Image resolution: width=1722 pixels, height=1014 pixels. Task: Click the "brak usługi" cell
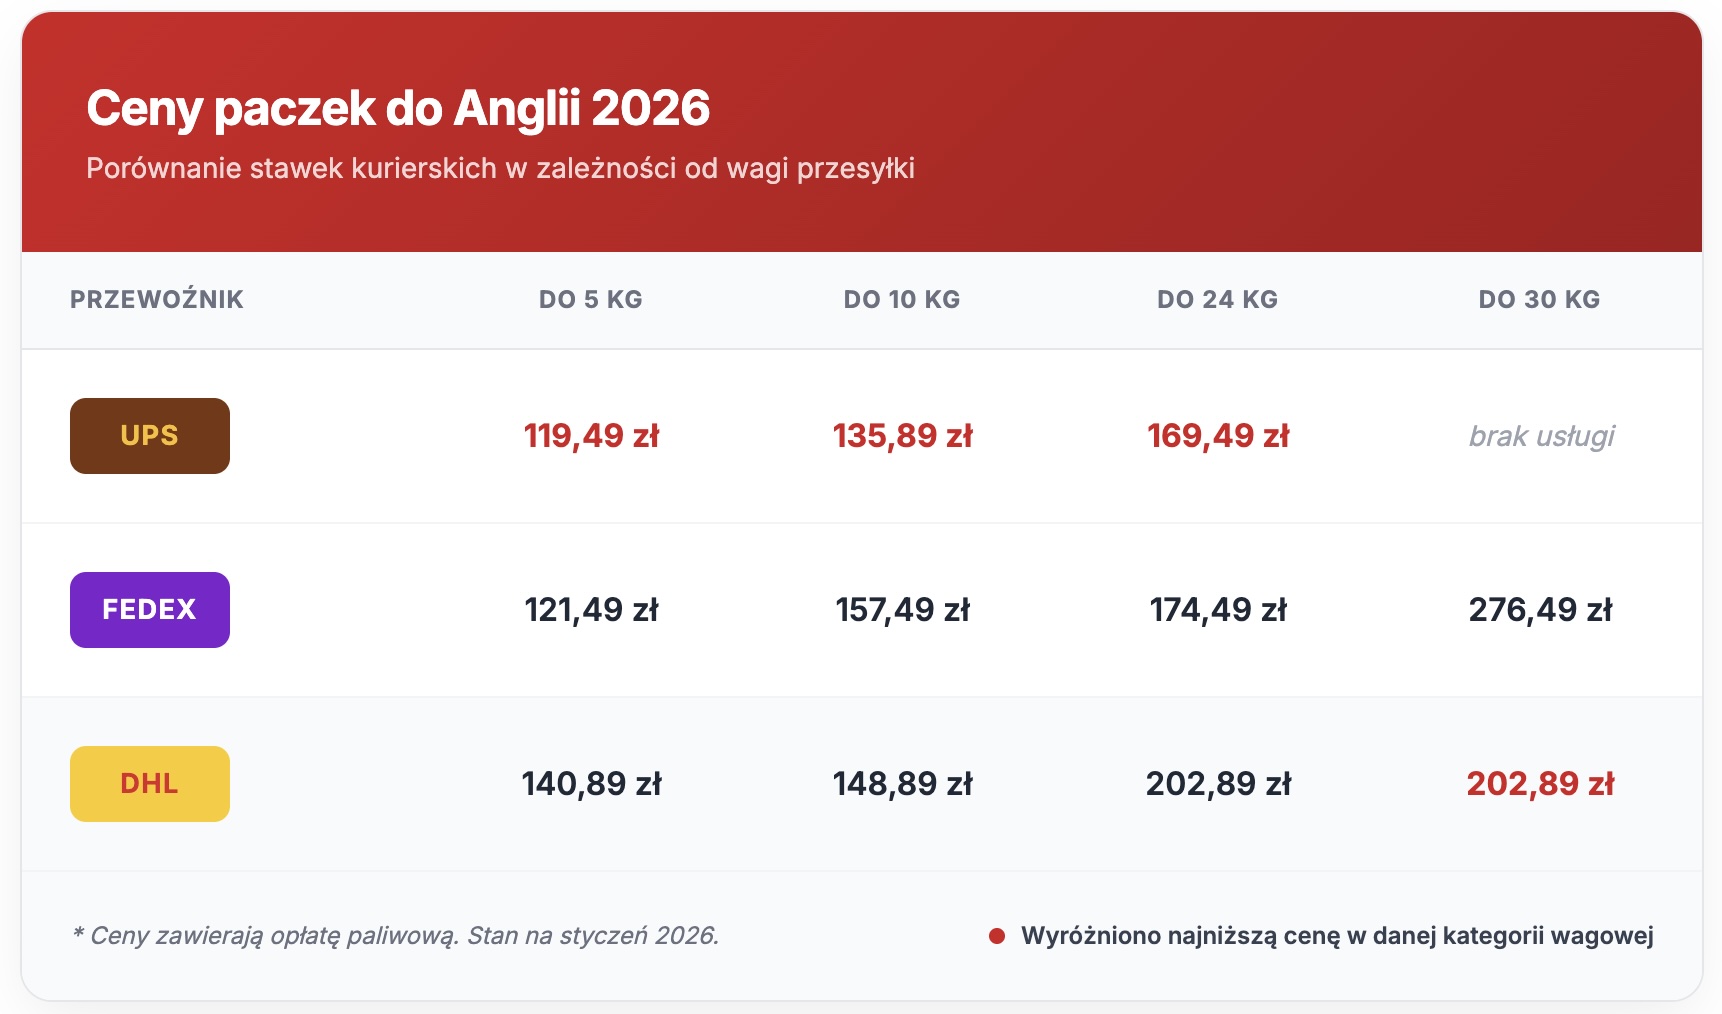pyautogui.click(x=1541, y=436)
